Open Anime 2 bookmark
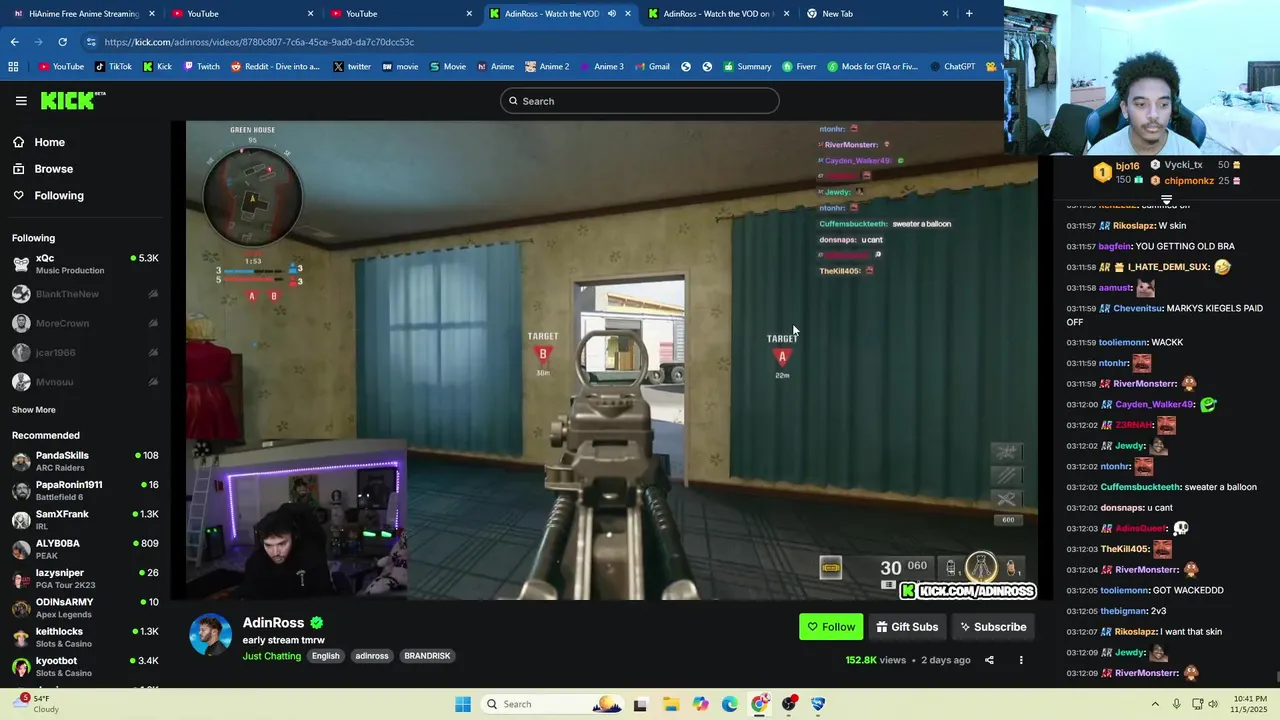 545,67
